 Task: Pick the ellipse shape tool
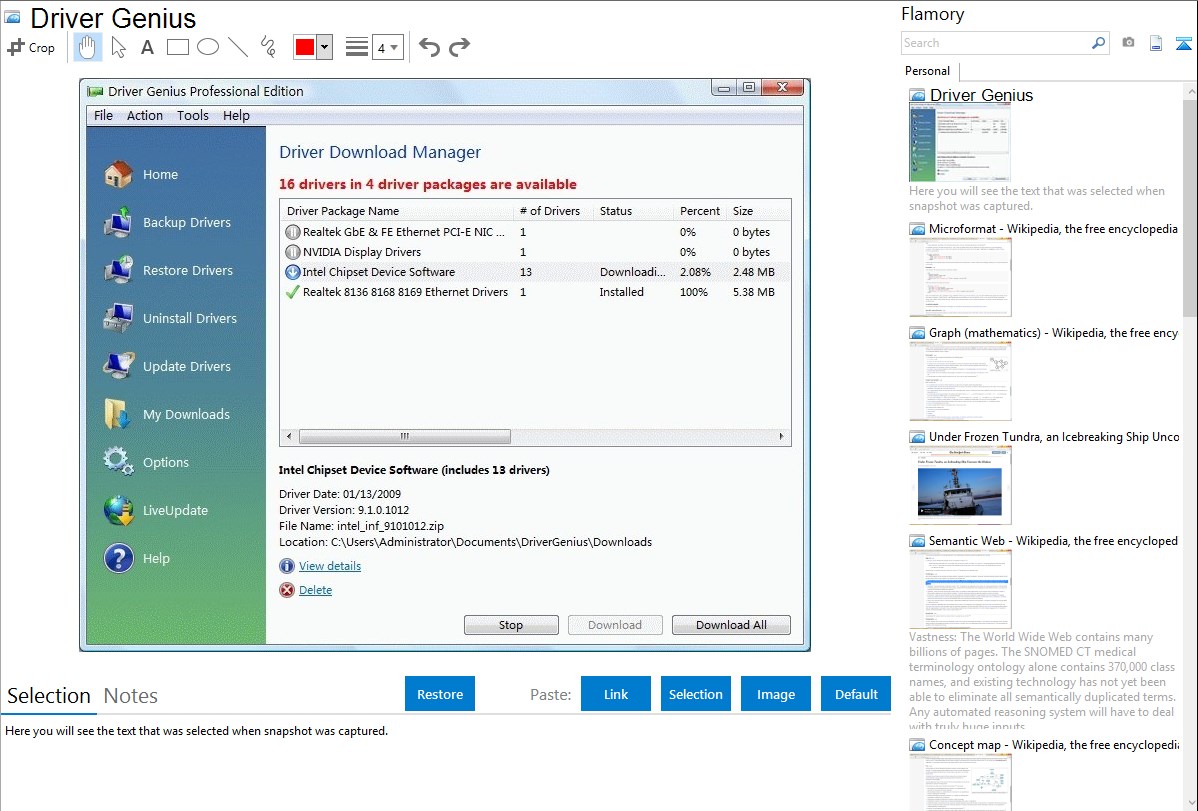[208, 47]
